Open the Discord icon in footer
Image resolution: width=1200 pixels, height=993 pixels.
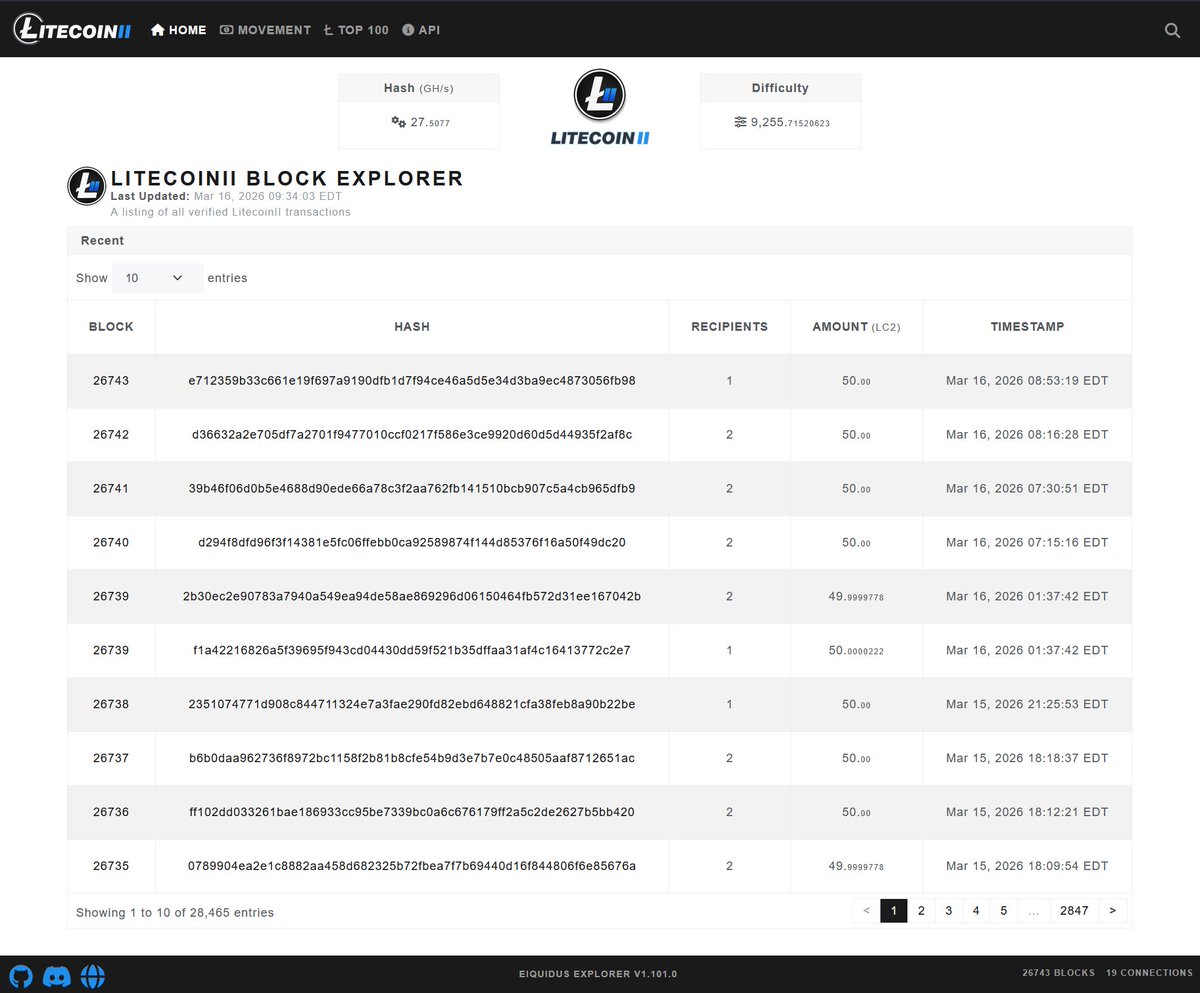coord(57,975)
